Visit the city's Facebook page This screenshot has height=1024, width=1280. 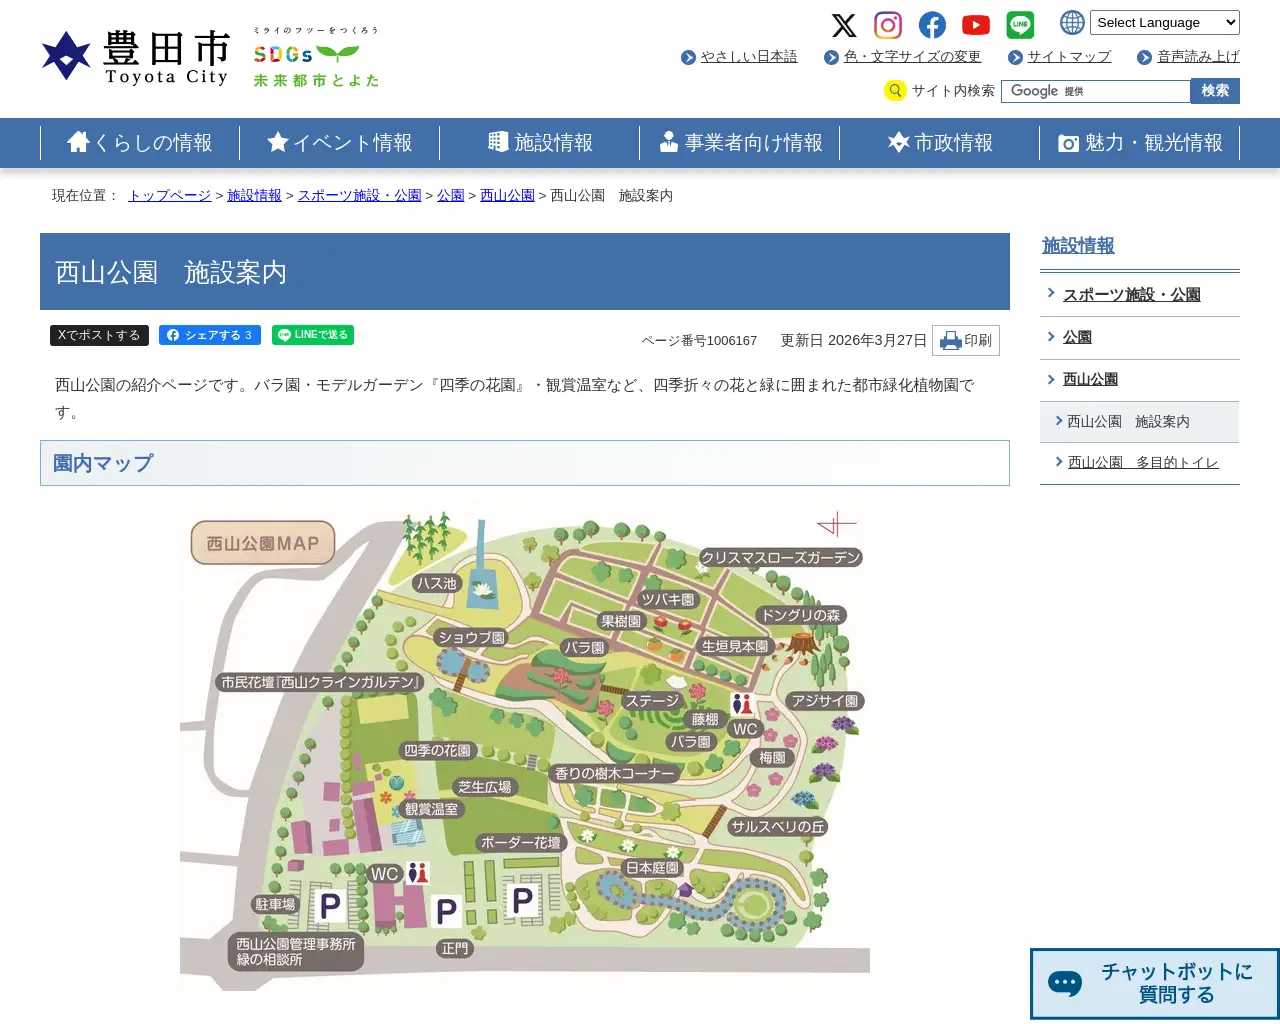coord(932,25)
